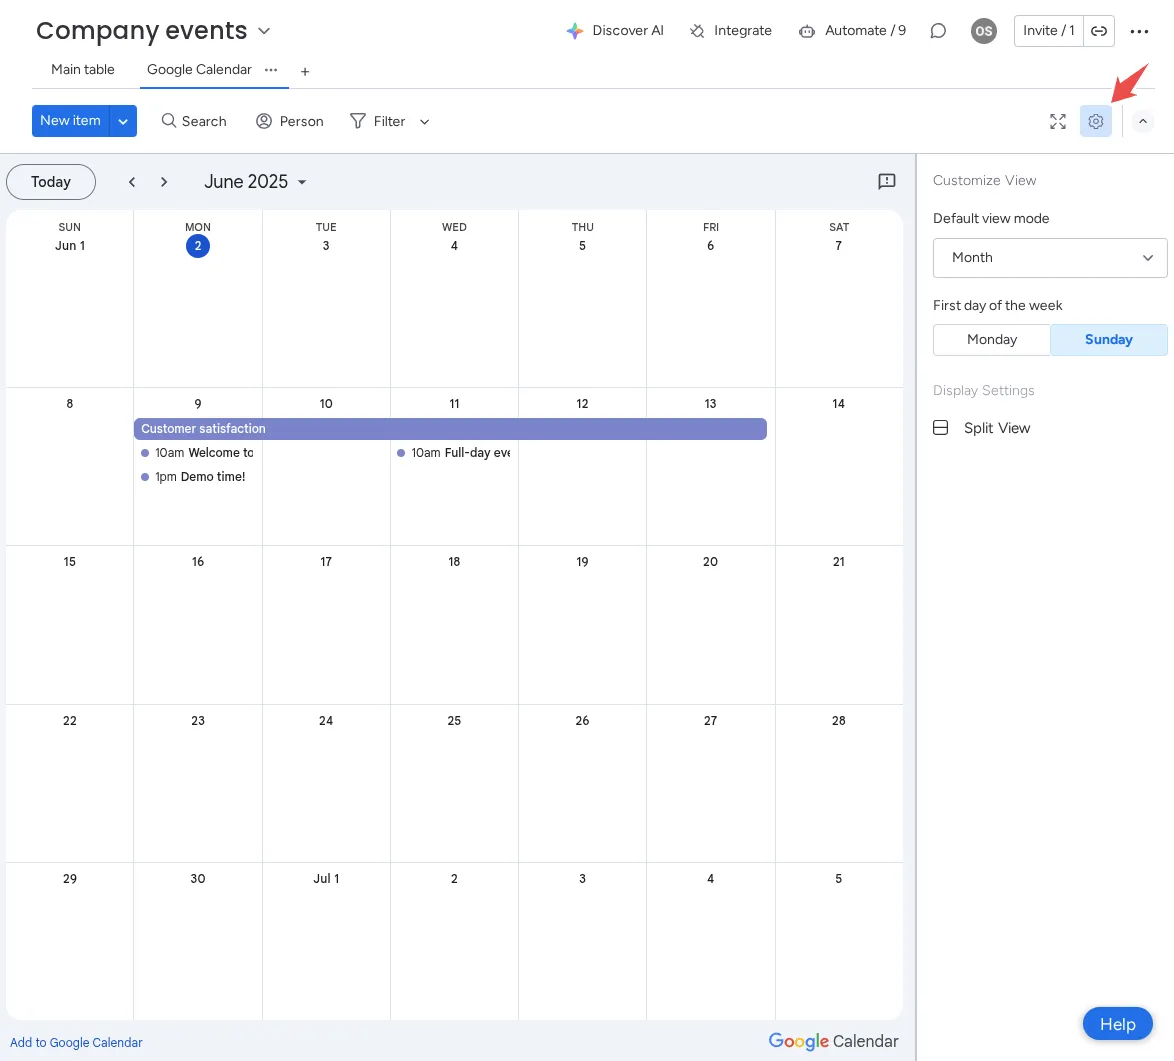Viewport: 1174px width, 1061px height.
Task: Click the Split View icon
Action: (940, 428)
